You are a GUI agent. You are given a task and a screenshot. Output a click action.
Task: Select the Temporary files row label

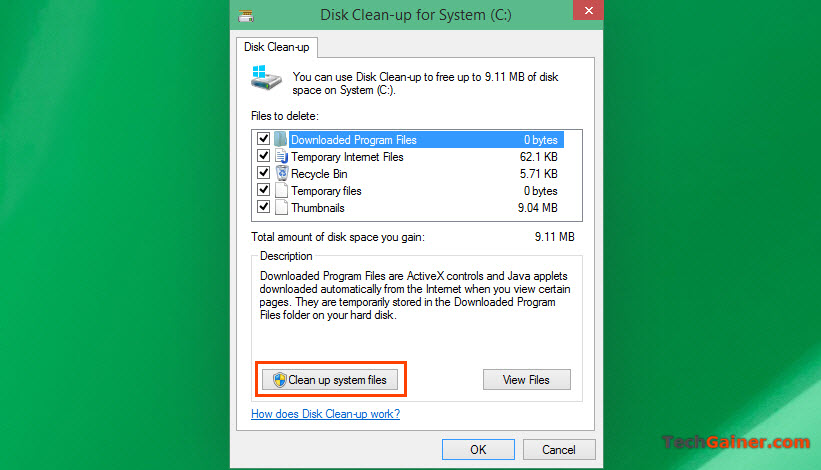[326, 191]
